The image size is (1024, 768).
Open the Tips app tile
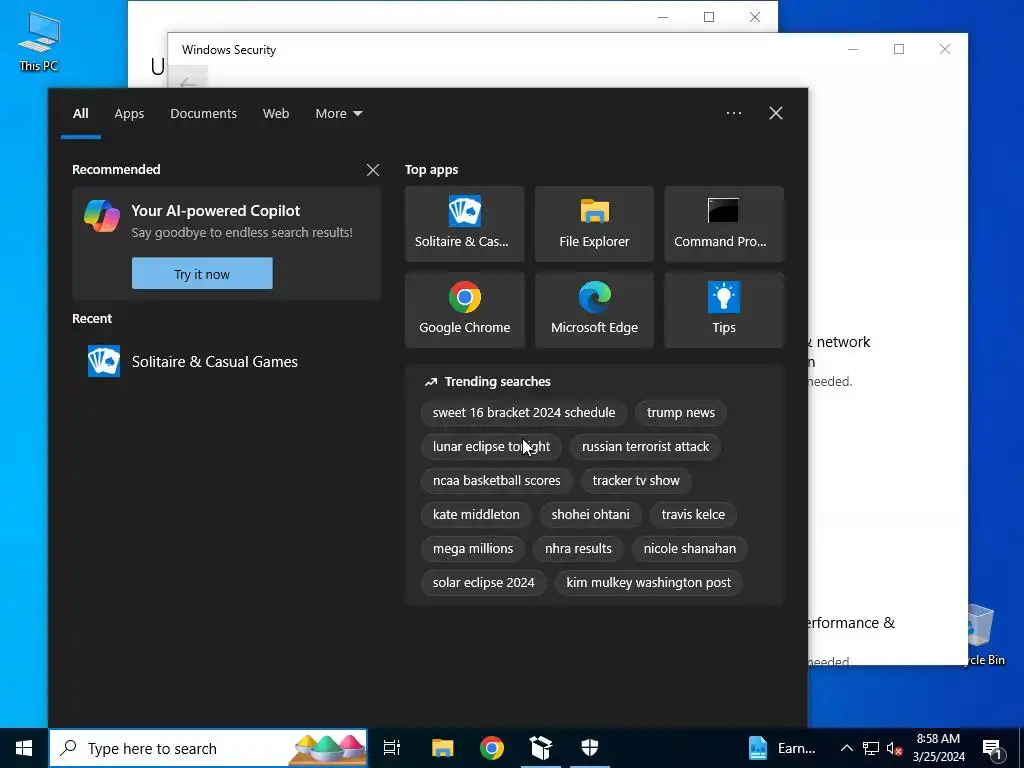tap(724, 310)
